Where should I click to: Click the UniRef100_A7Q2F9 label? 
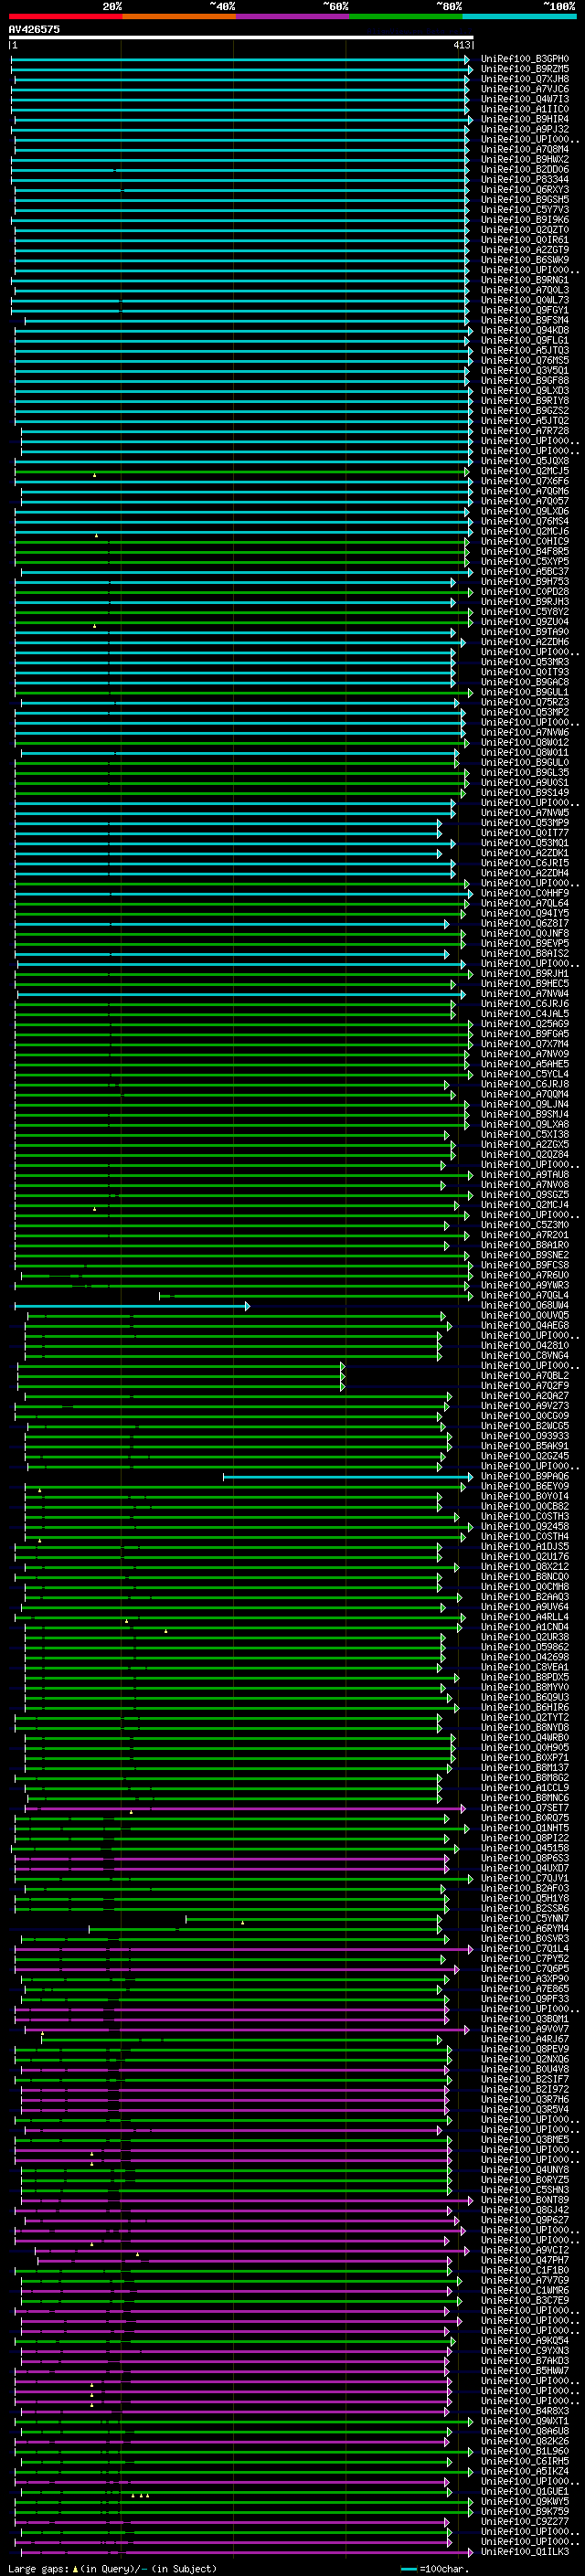tap(525, 1385)
